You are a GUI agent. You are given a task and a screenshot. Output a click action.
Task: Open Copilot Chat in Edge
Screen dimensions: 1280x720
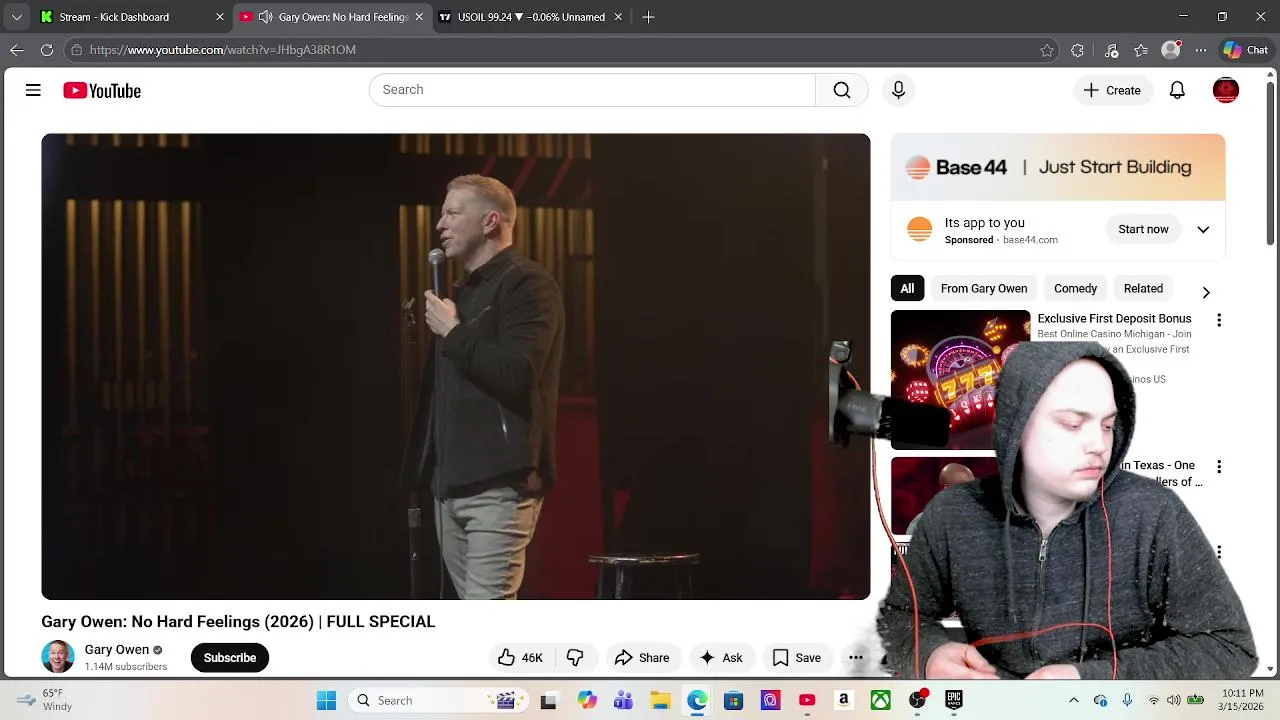pos(1246,50)
